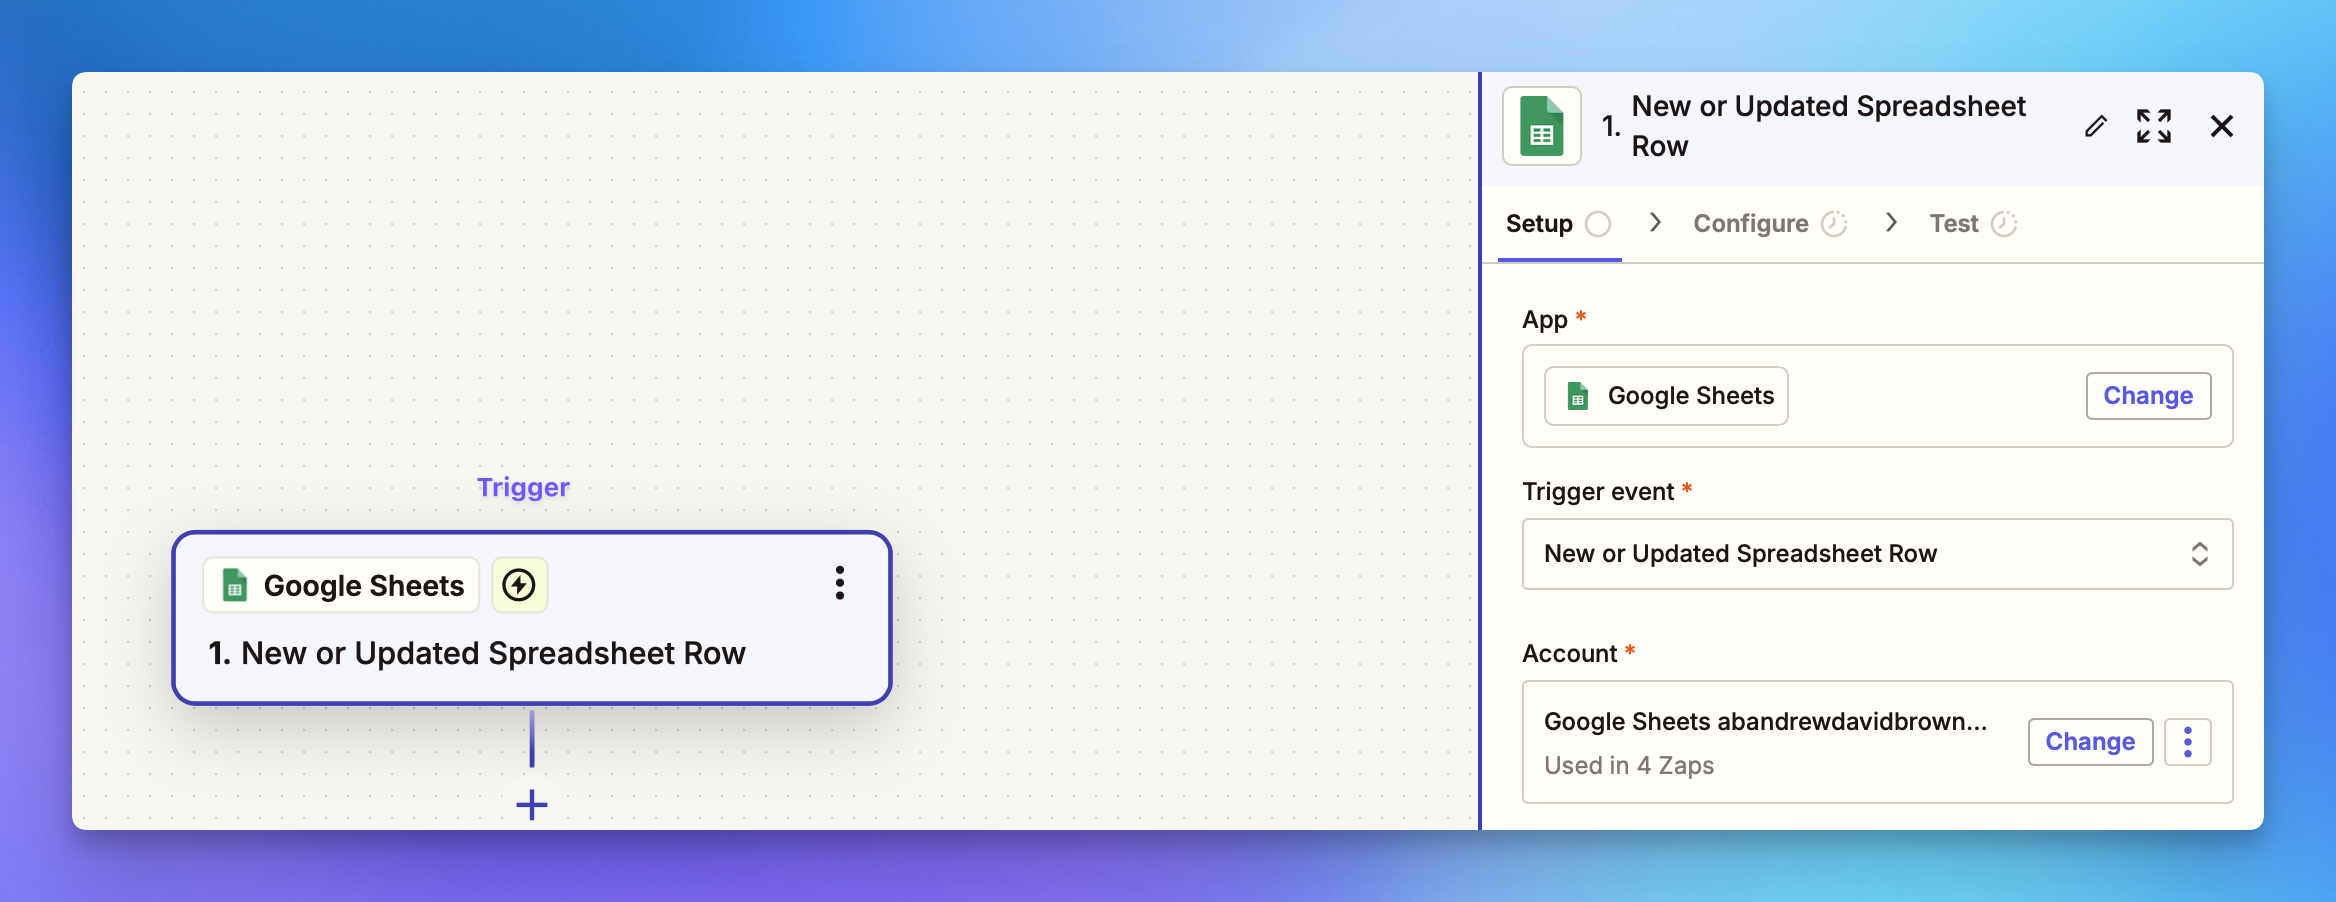2336x902 pixels.
Task: Open the three-dot menu on the trigger card
Action: [x=840, y=583]
